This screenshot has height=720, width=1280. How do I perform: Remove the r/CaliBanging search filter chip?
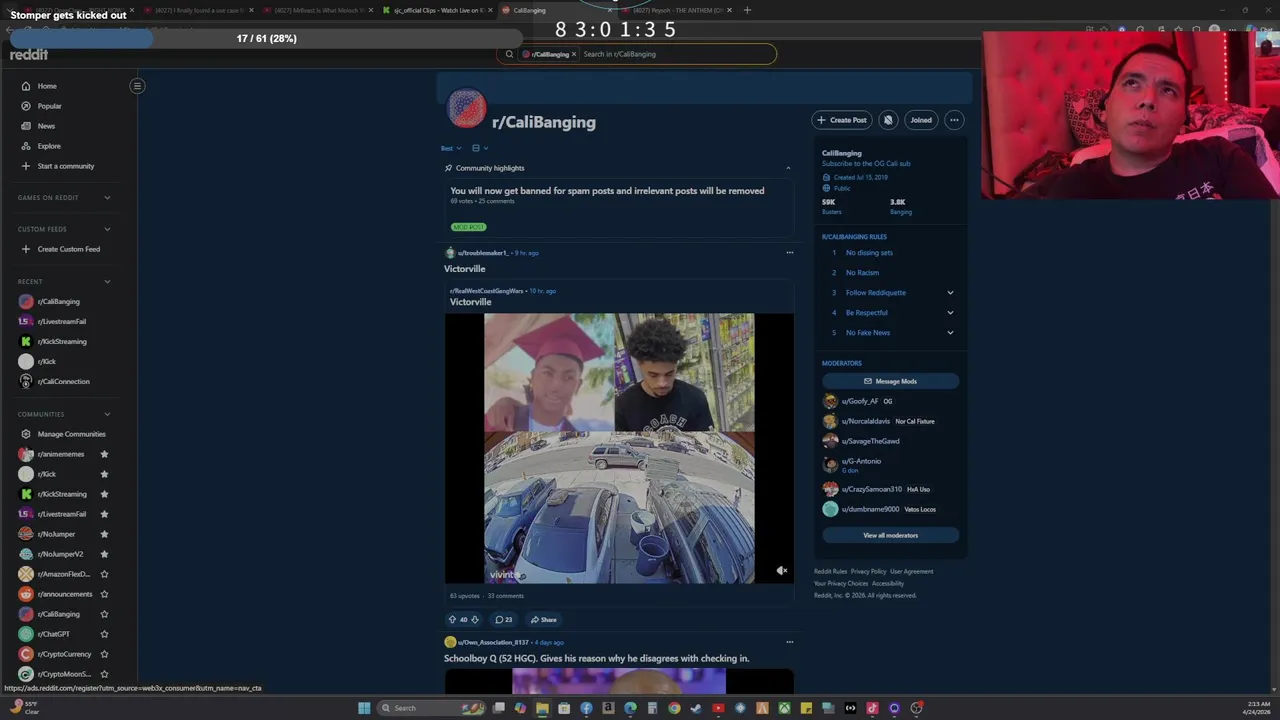click(574, 54)
